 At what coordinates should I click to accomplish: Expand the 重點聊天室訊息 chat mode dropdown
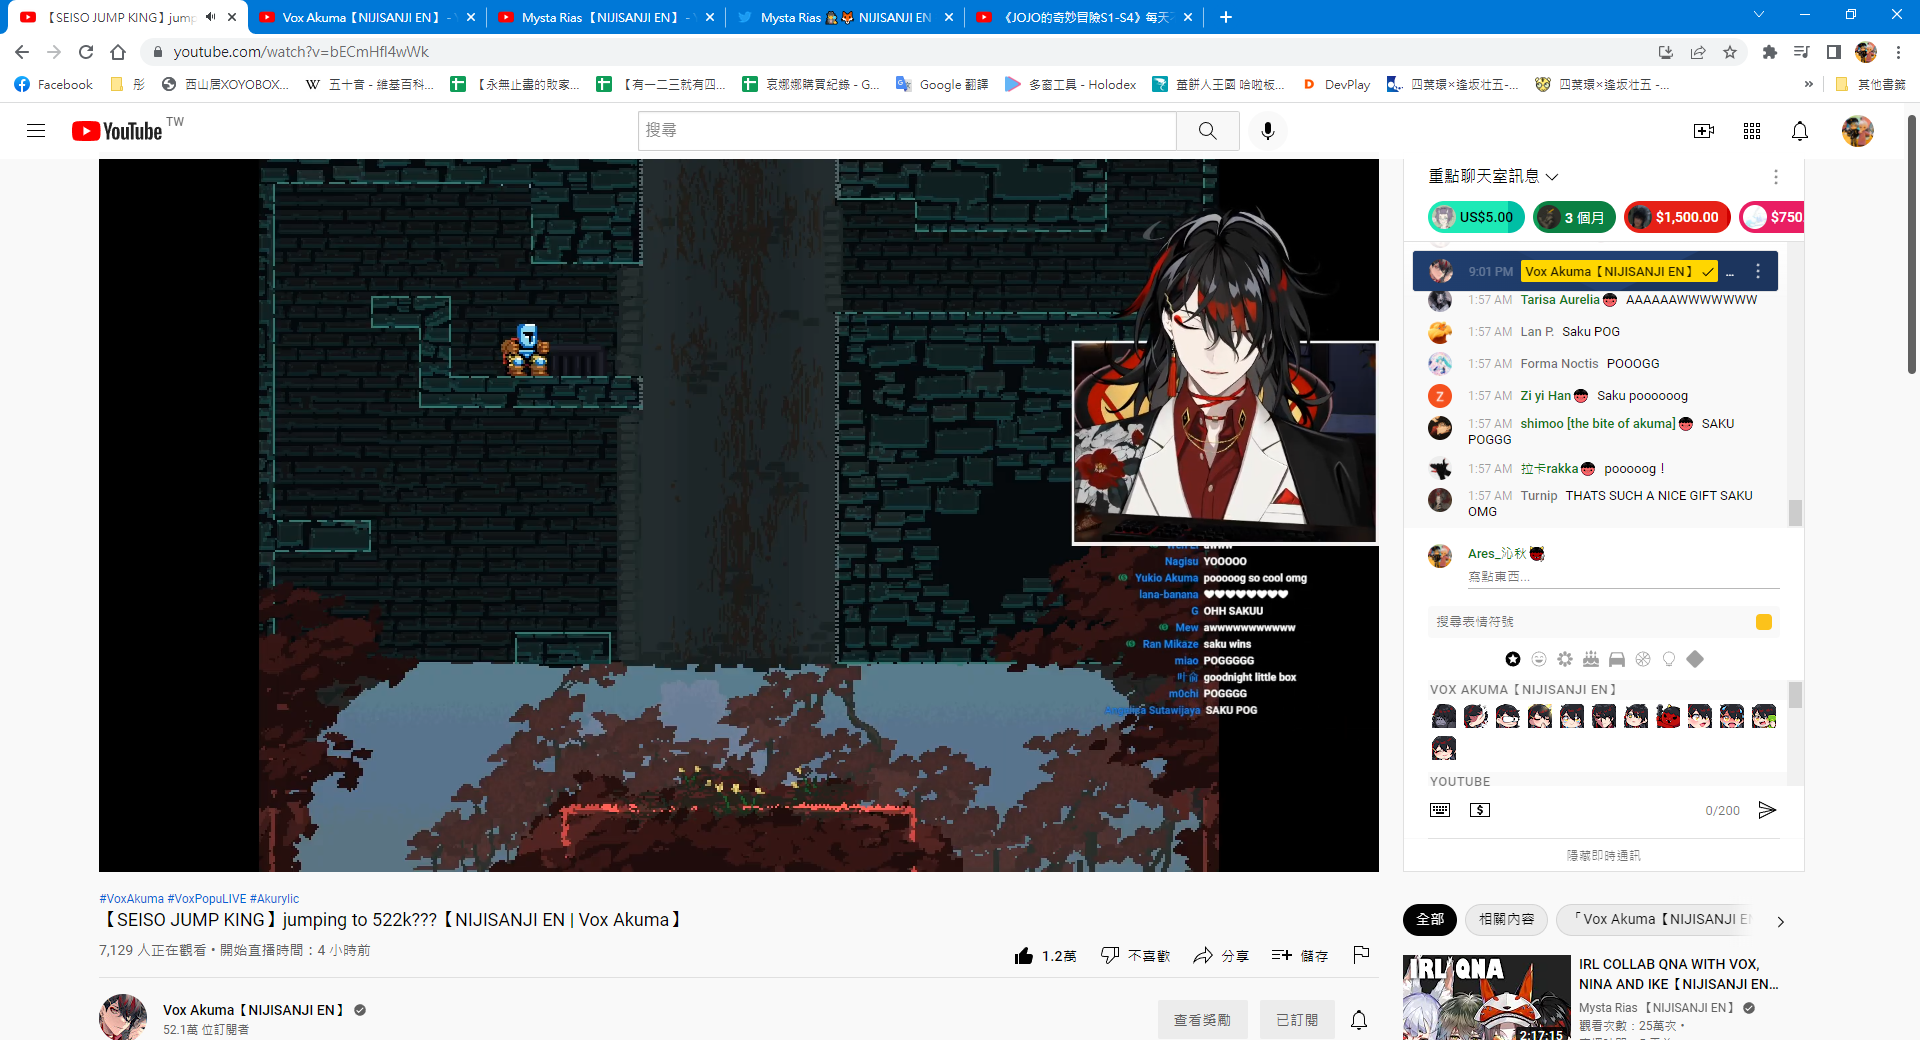[x=1493, y=176]
